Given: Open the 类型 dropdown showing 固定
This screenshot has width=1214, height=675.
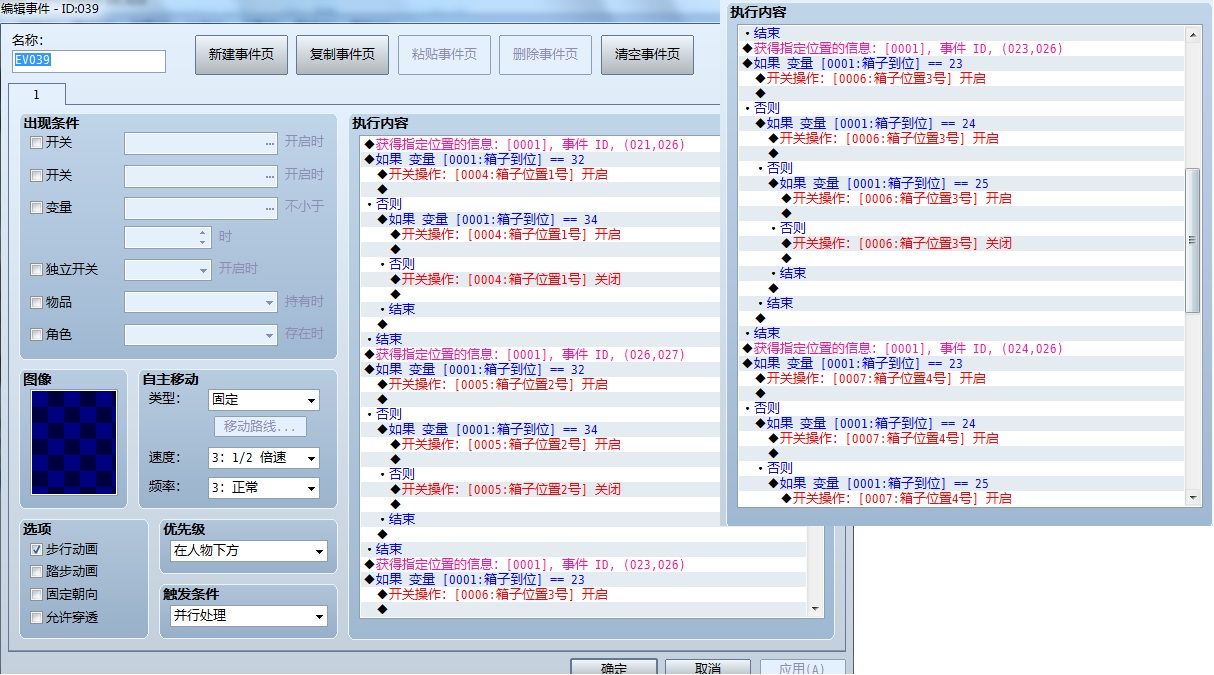Looking at the screenshot, I should click(x=263, y=400).
